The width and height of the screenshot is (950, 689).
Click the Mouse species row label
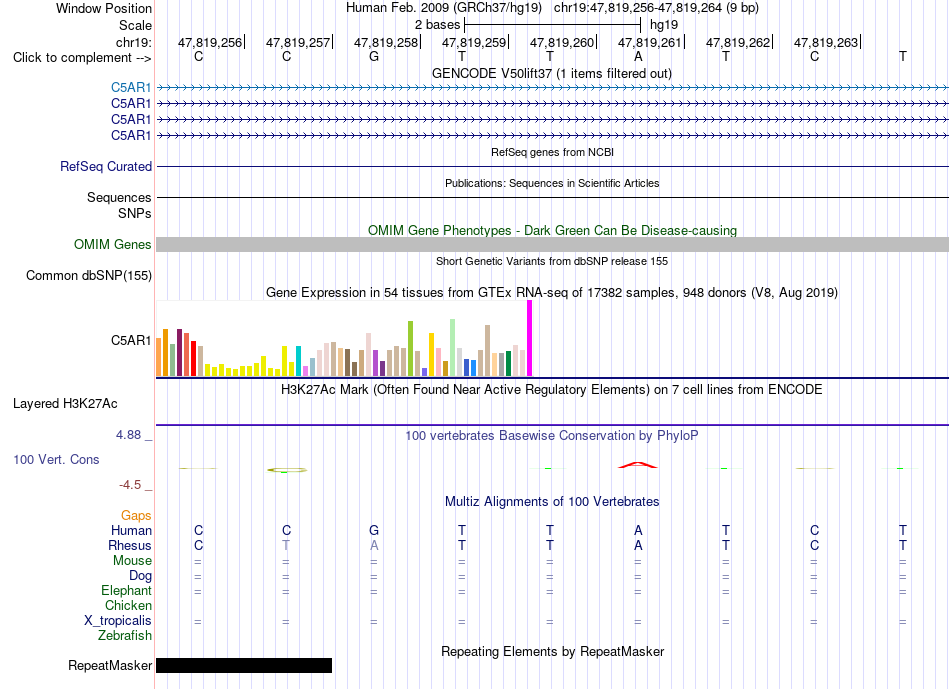[x=132, y=561]
